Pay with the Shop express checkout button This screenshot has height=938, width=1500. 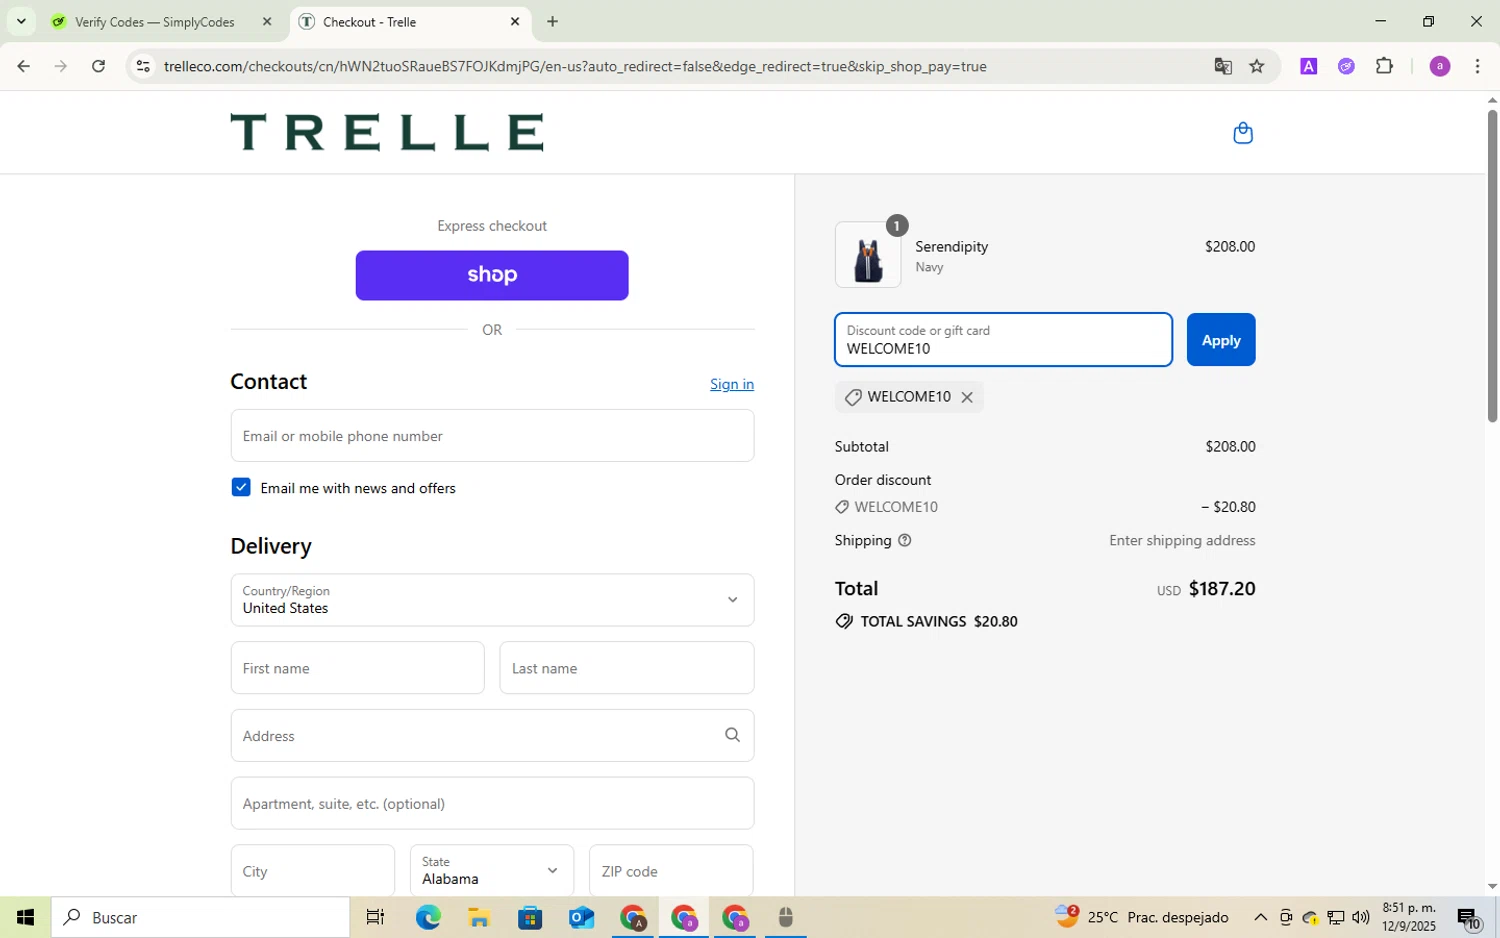[492, 275]
